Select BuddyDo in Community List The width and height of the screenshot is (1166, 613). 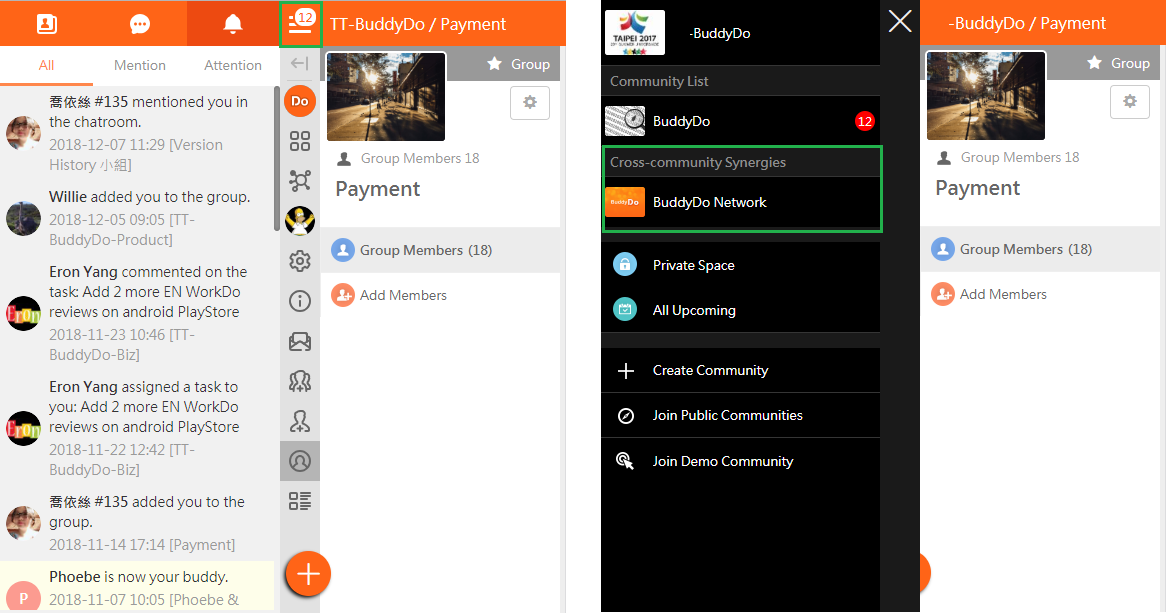741,121
